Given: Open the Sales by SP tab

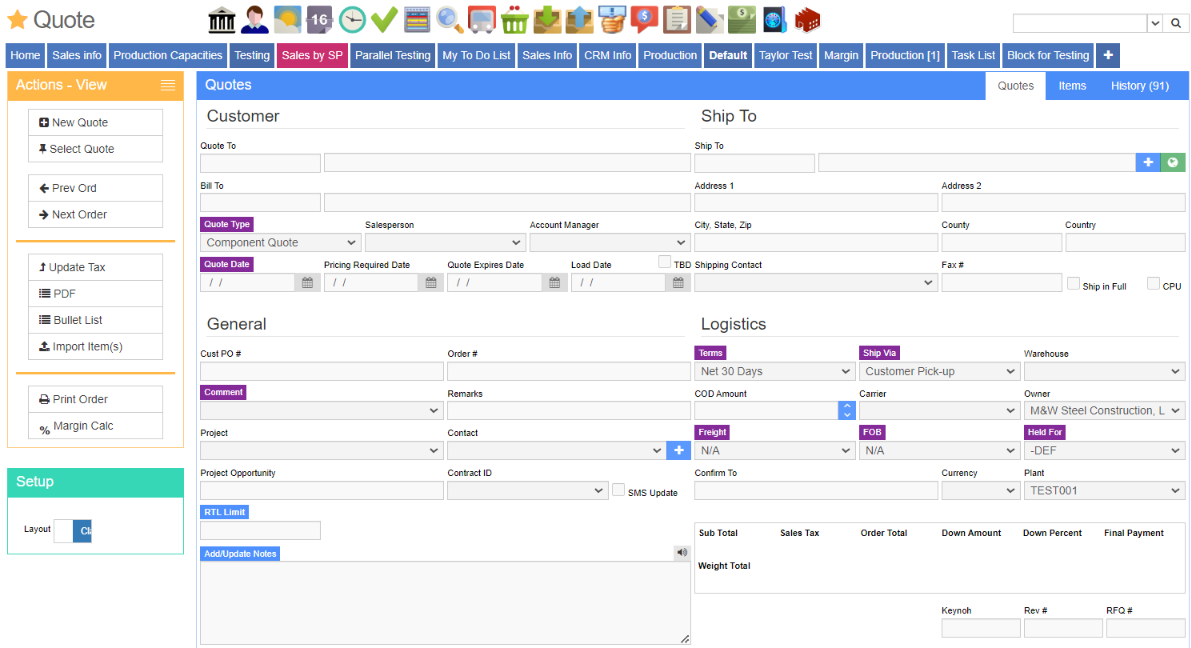Looking at the screenshot, I should pos(312,56).
